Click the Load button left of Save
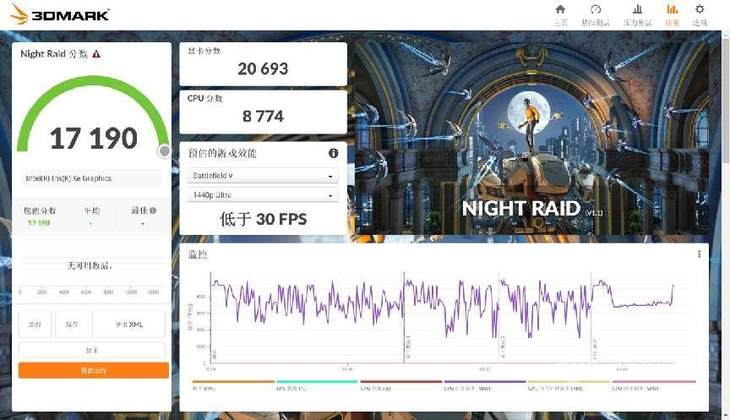 pos(35,324)
